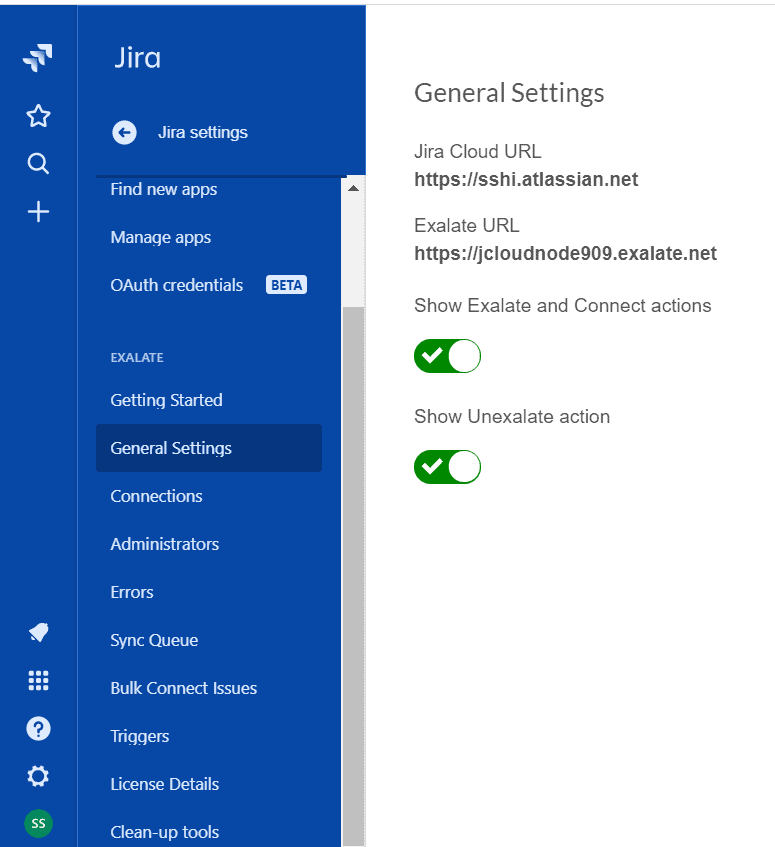The image size is (775, 847).
Task: Open Find new apps
Action: [164, 190]
